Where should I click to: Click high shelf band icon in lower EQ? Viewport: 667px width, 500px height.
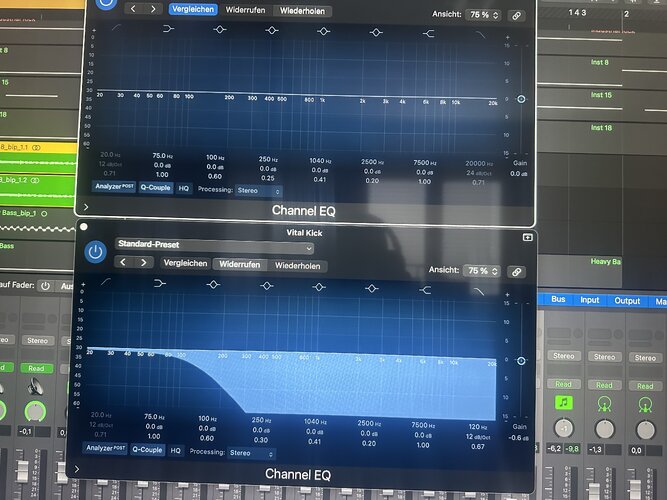click(x=425, y=290)
